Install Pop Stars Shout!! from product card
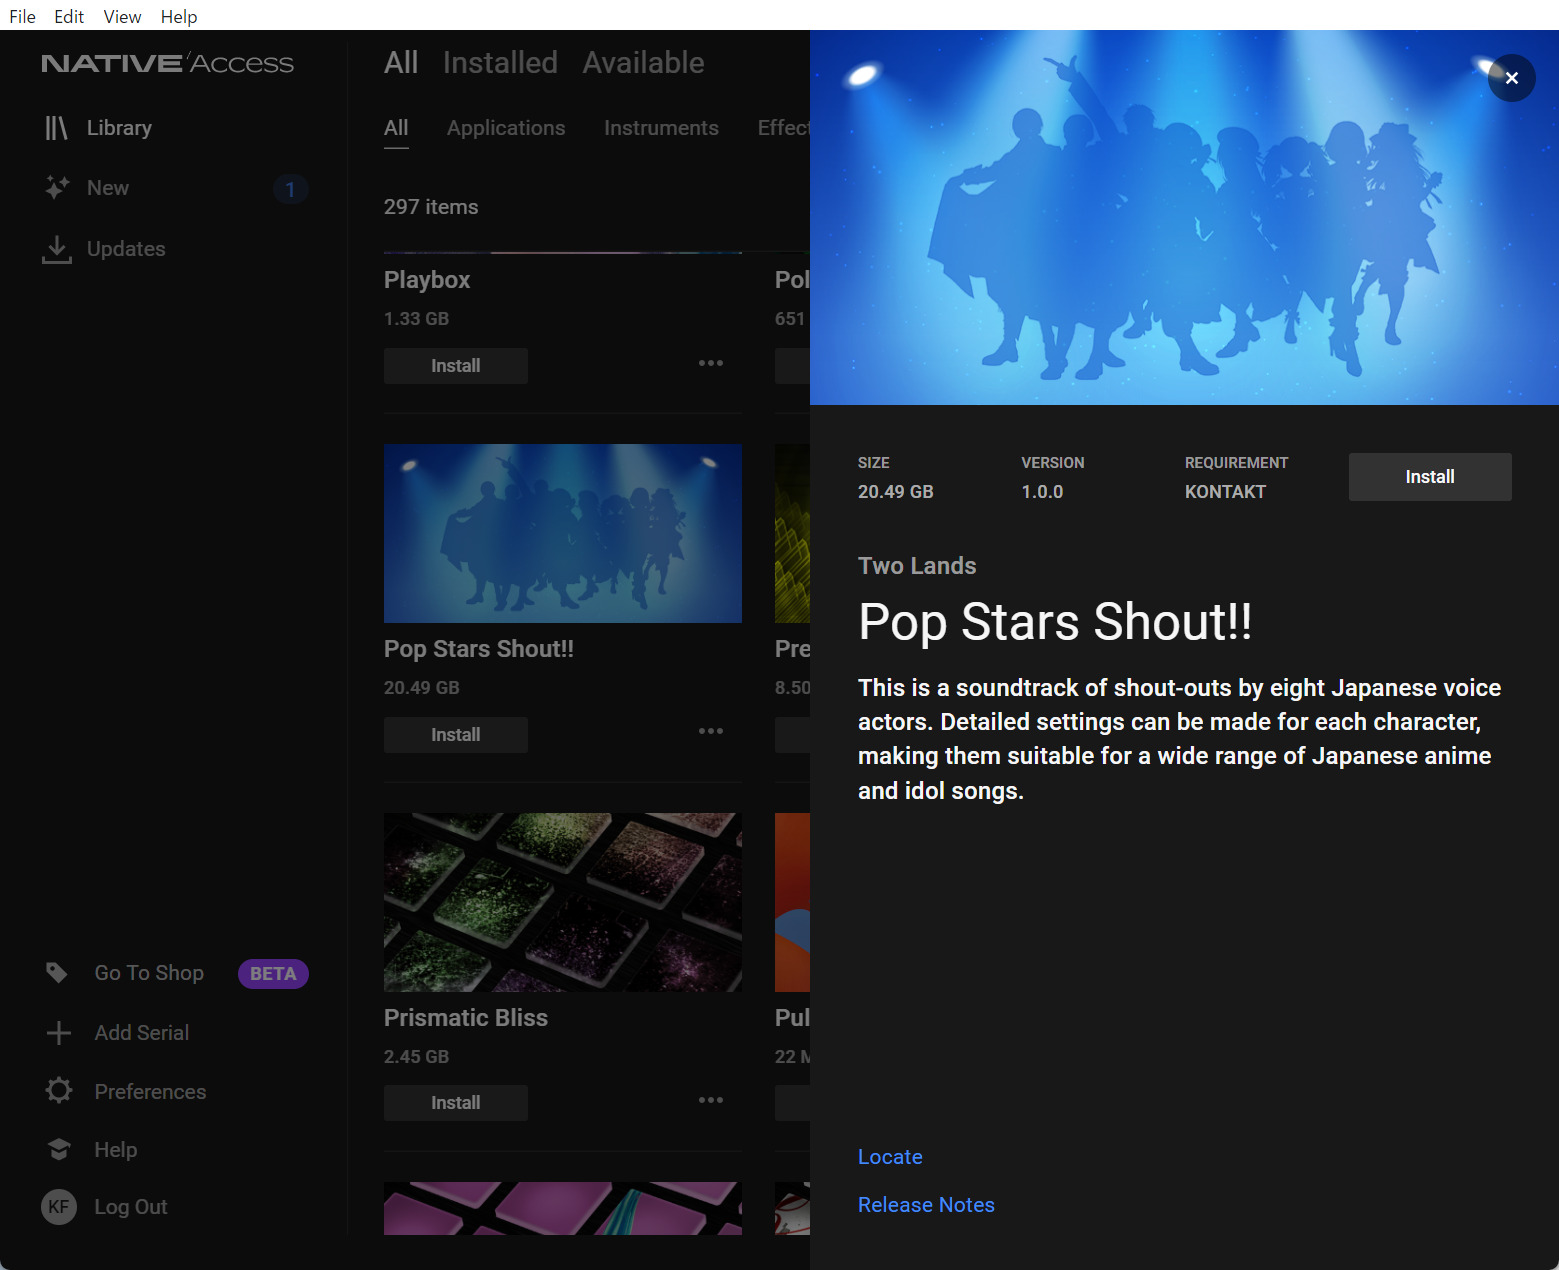Image resolution: width=1559 pixels, height=1270 pixels. coord(456,735)
